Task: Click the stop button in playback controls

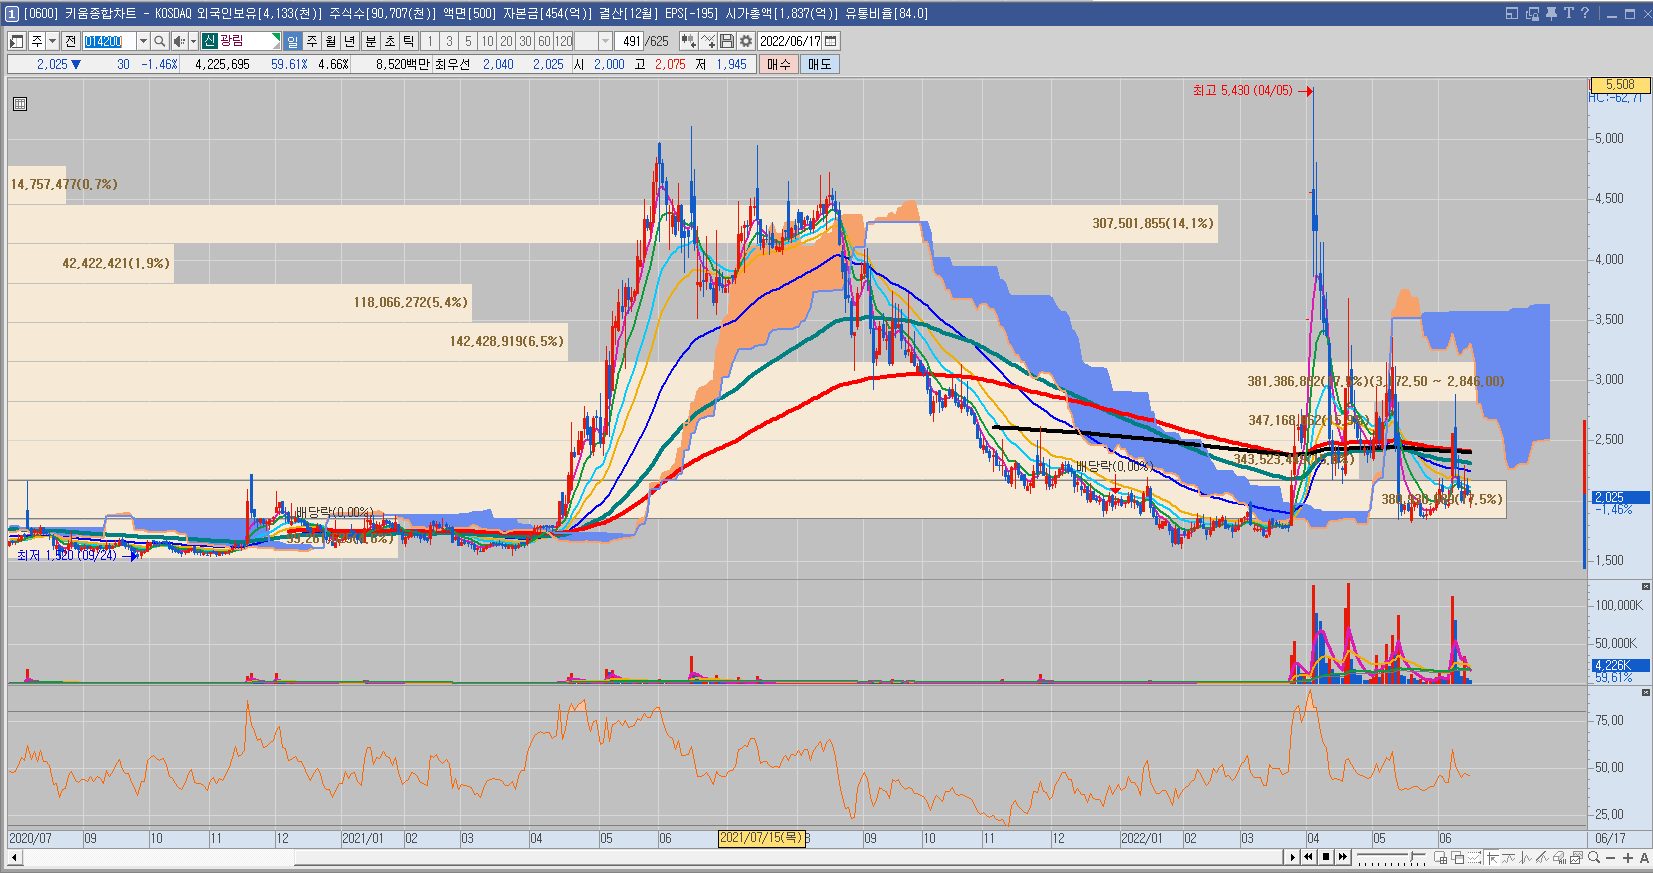Action: pyautogui.click(x=1326, y=857)
